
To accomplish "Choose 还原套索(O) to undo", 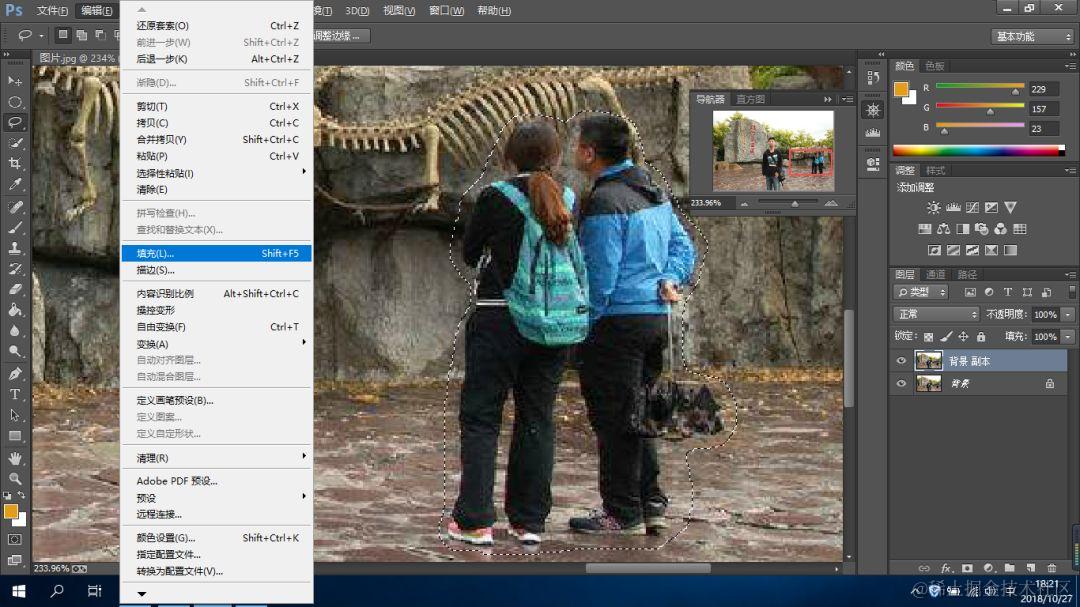I will (216, 25).
